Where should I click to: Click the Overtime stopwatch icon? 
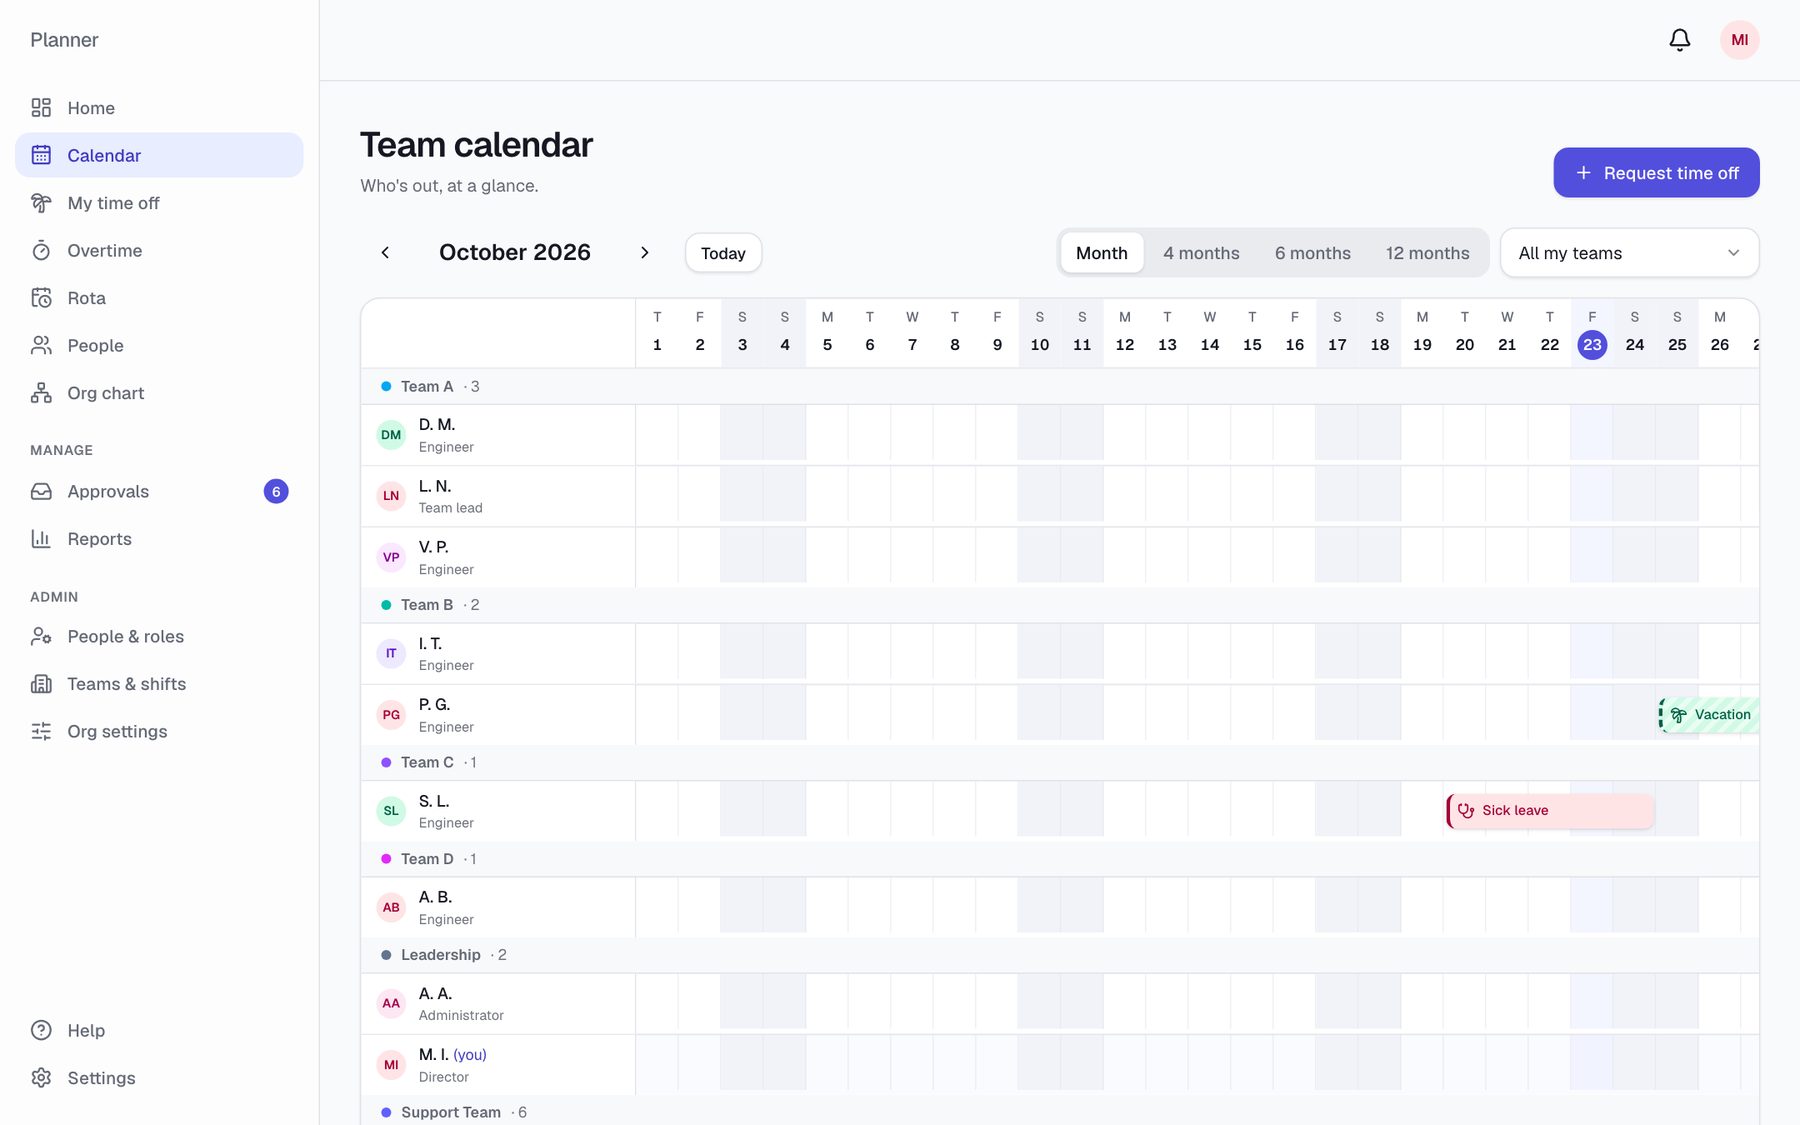coord(41,251)
